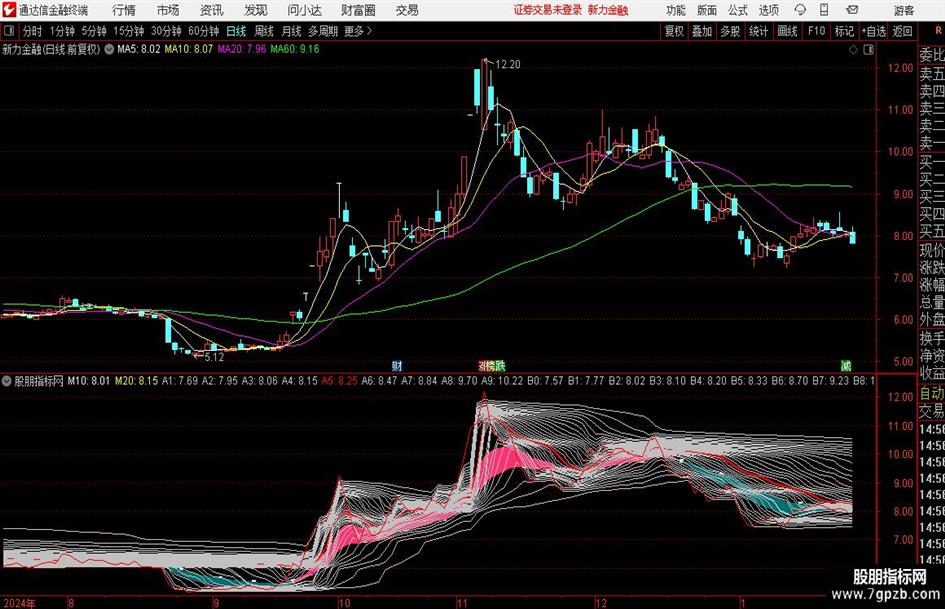Click the 多股 toolbar button
The image size is (945, 609).
pos(730,31)
